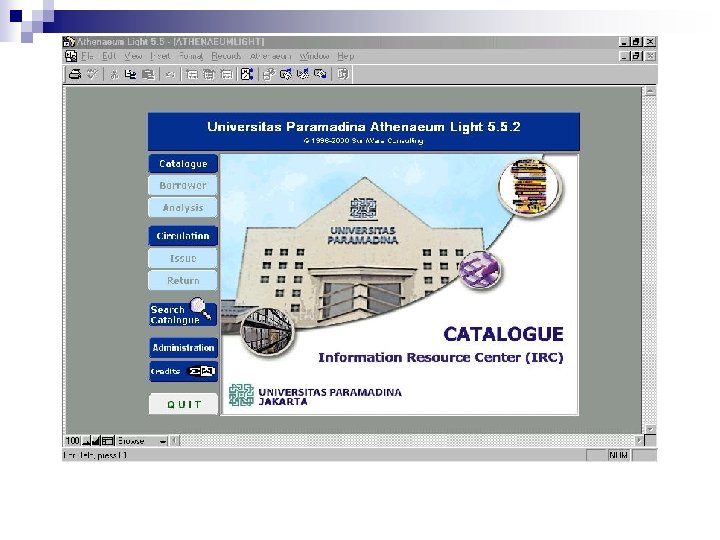Click the CATALOGUE heading text
Screen dimensions: 720x540
tap(503, 334)
